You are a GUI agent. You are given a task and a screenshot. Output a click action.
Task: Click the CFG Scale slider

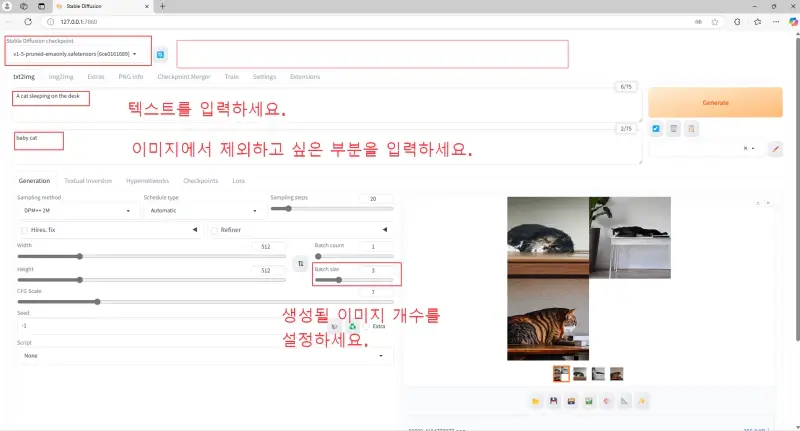click(205, 302)
